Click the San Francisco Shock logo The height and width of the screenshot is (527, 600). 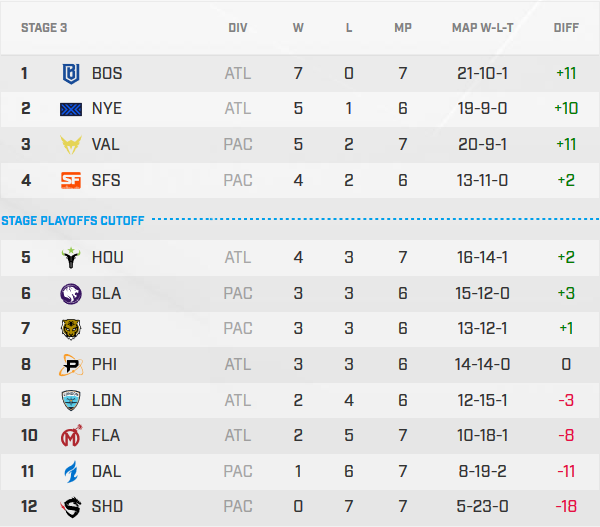click(71, 180)
